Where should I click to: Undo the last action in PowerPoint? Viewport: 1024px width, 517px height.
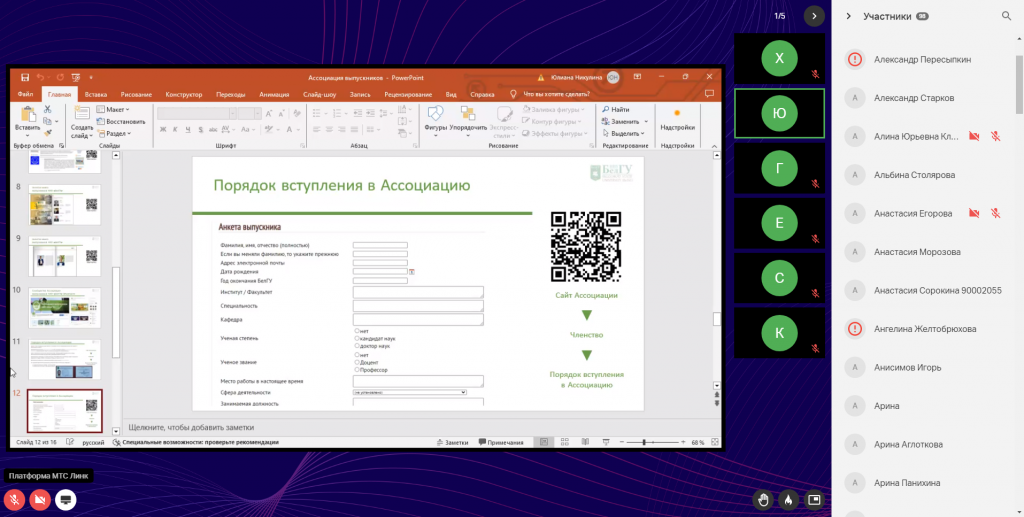pyautogui.click(x=40, y=77)
